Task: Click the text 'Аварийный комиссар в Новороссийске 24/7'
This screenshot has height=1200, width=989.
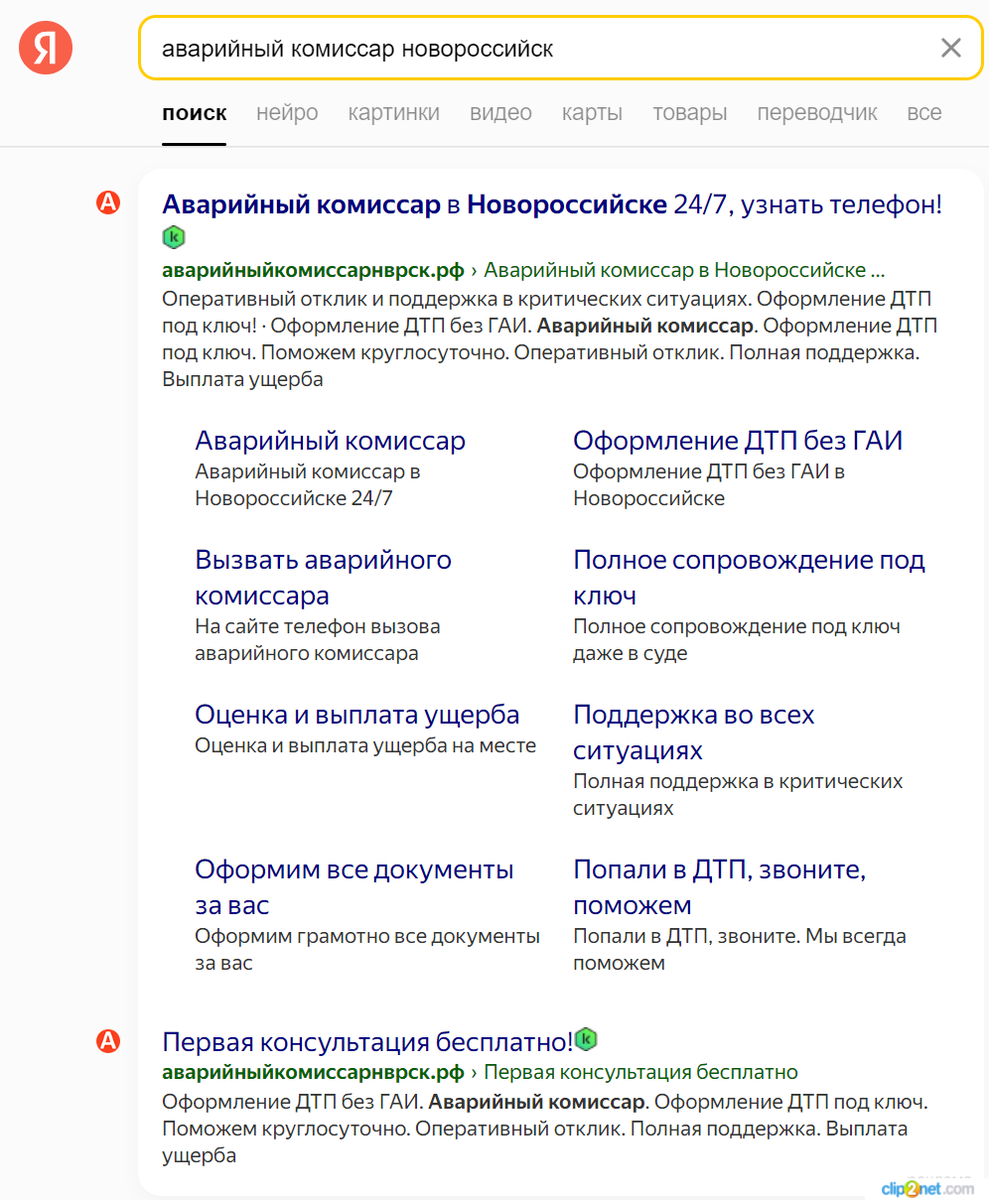Action: [x=307, y=484]
